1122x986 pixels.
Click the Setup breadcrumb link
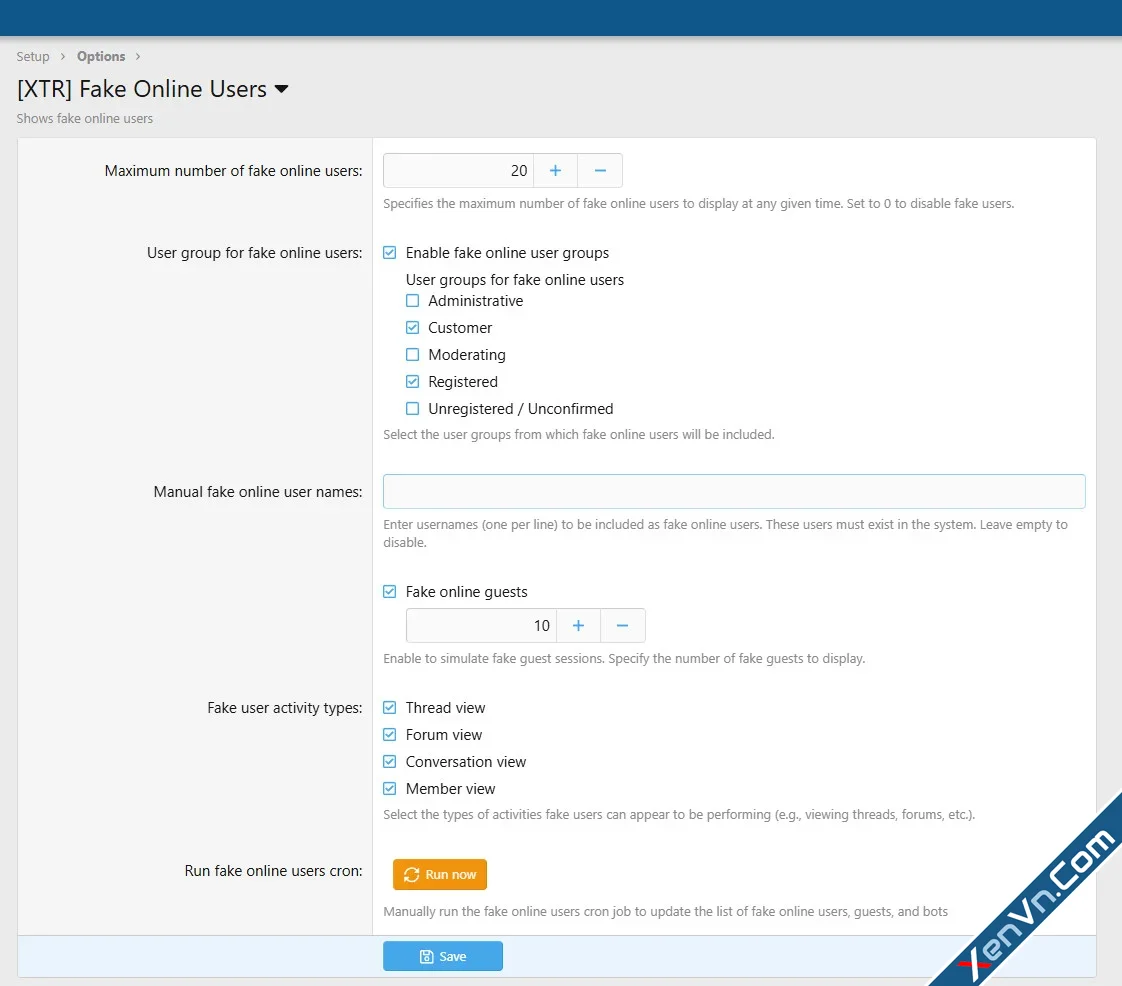tap(33, 56)
